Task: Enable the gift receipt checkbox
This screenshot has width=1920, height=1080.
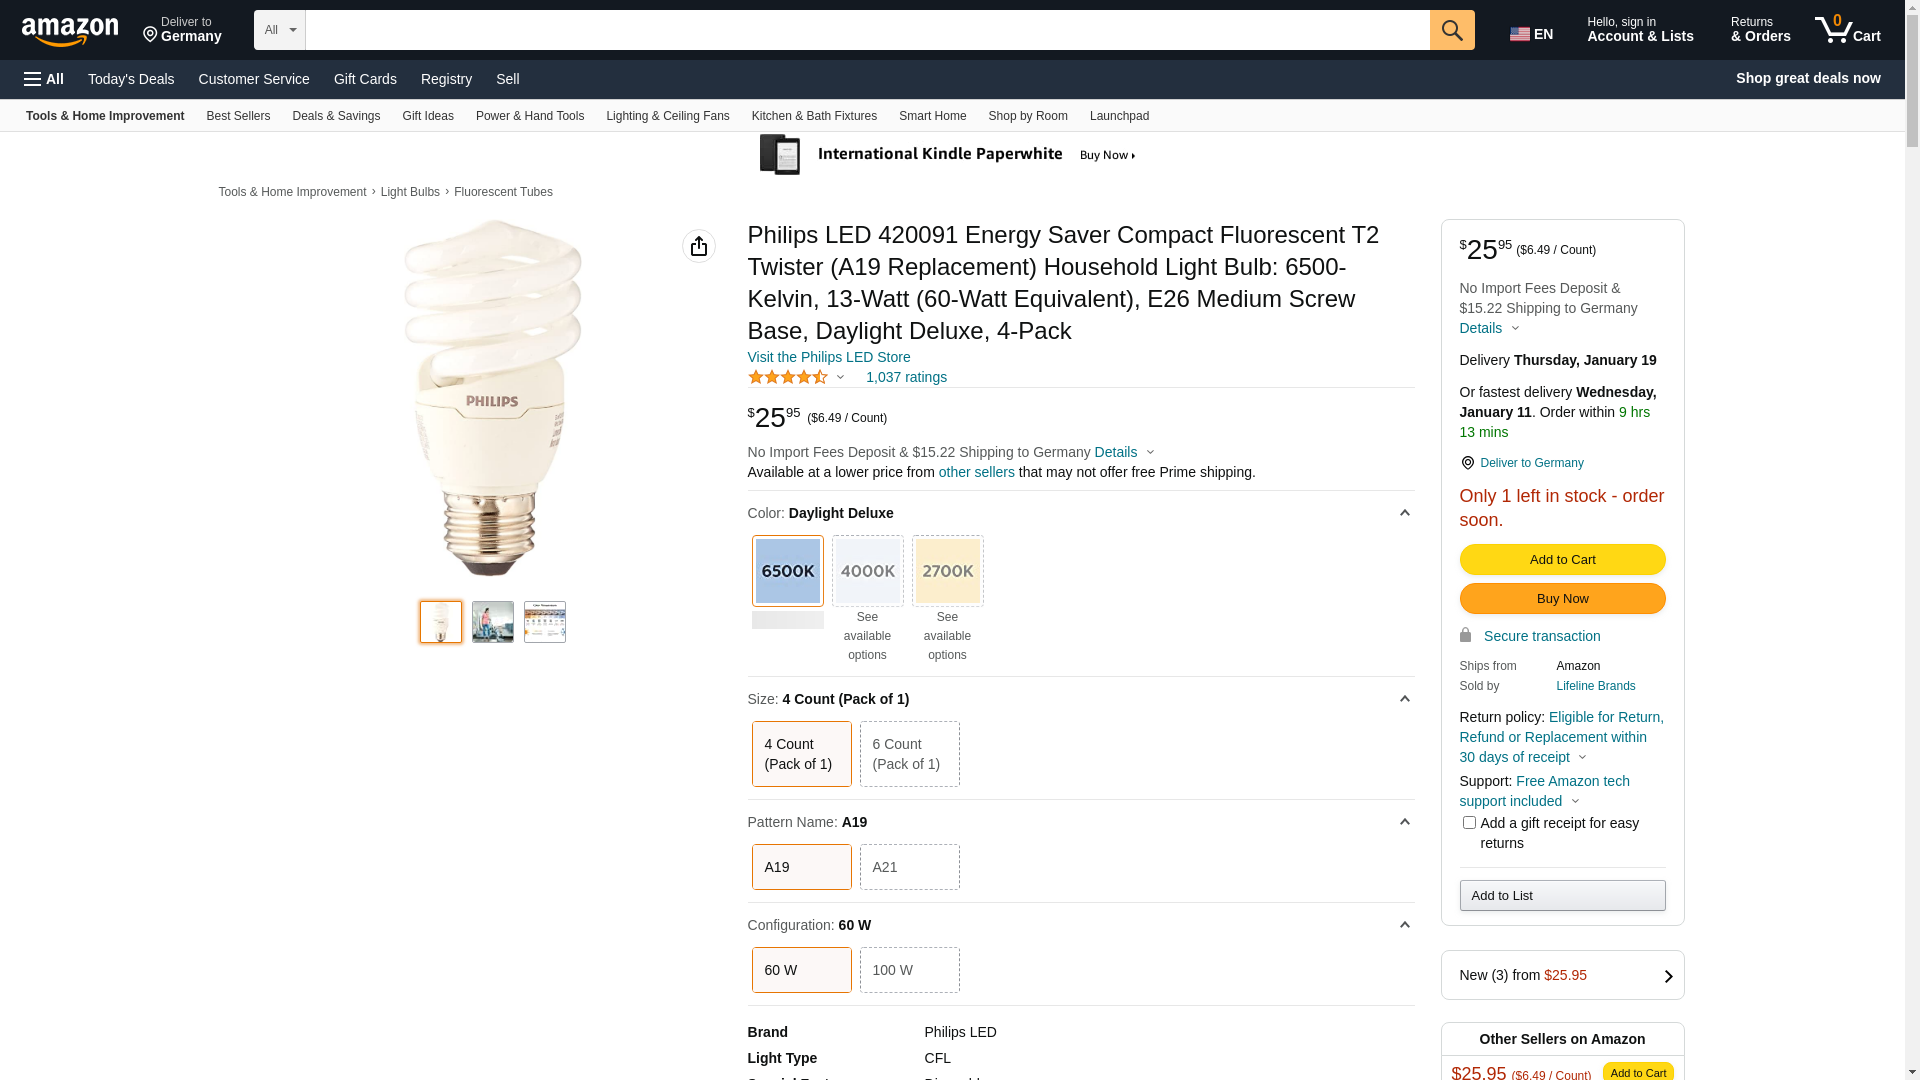Action: [x=1469, y=823]
